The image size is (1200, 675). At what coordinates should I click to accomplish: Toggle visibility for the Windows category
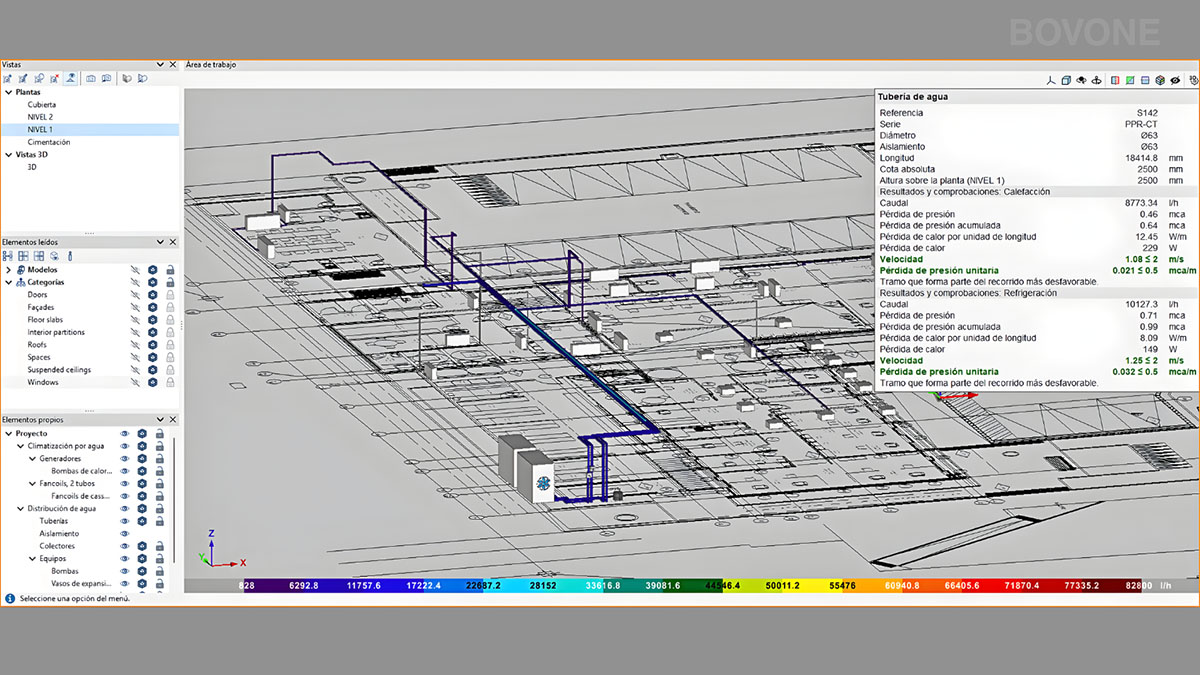tap(135, 382)
